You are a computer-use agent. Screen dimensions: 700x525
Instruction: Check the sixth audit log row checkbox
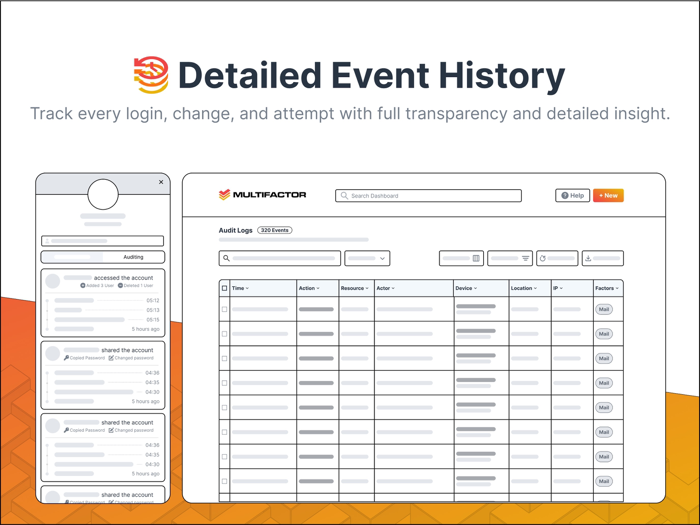pos(225,432)
